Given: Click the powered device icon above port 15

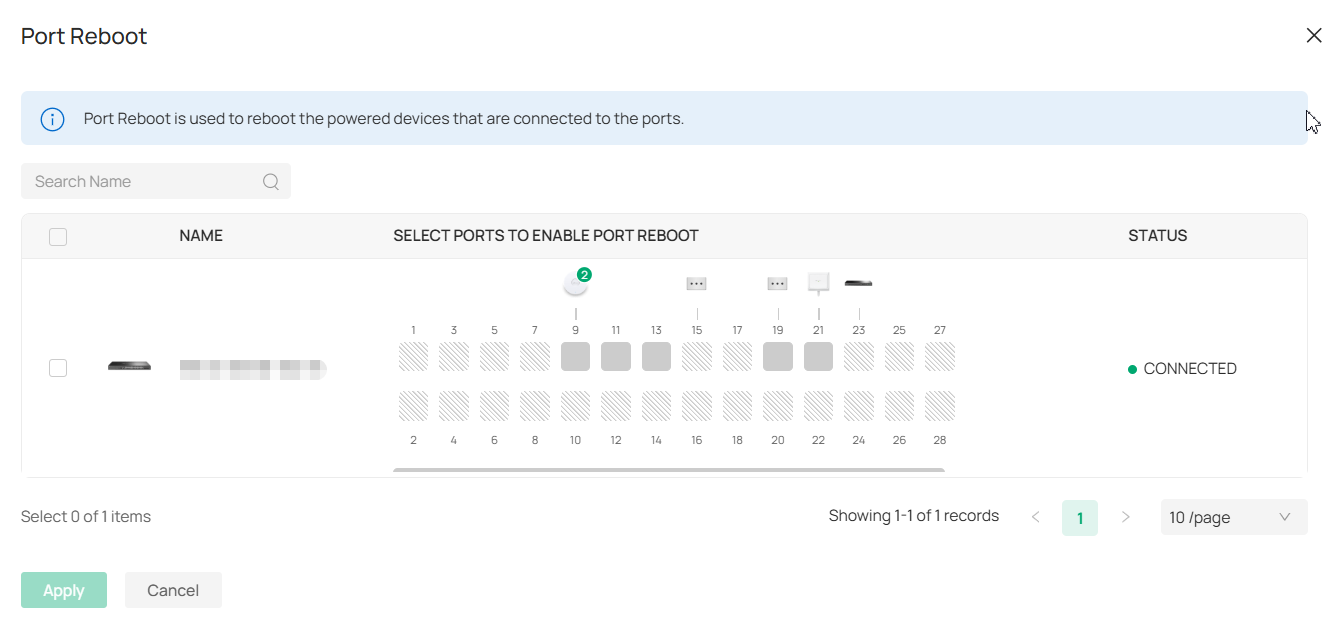Looking at the screenshot, I should coord(697,283).
